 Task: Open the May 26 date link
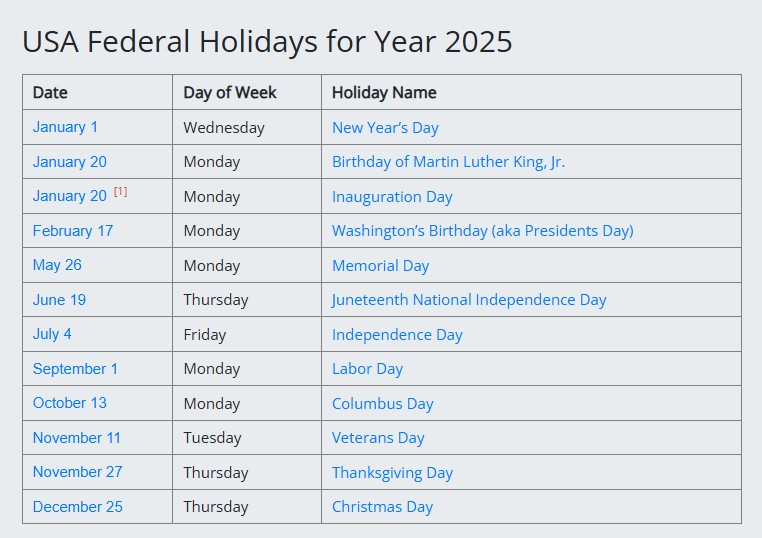pos(57,265)
